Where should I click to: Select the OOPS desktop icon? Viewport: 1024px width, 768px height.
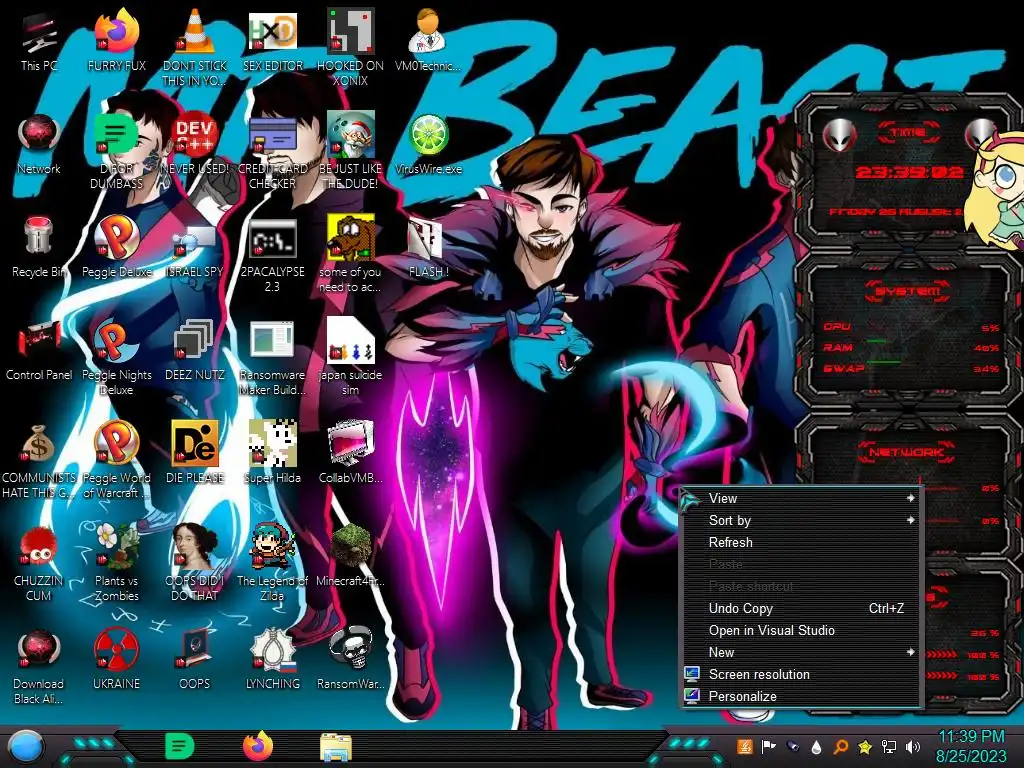coord(195,660)
